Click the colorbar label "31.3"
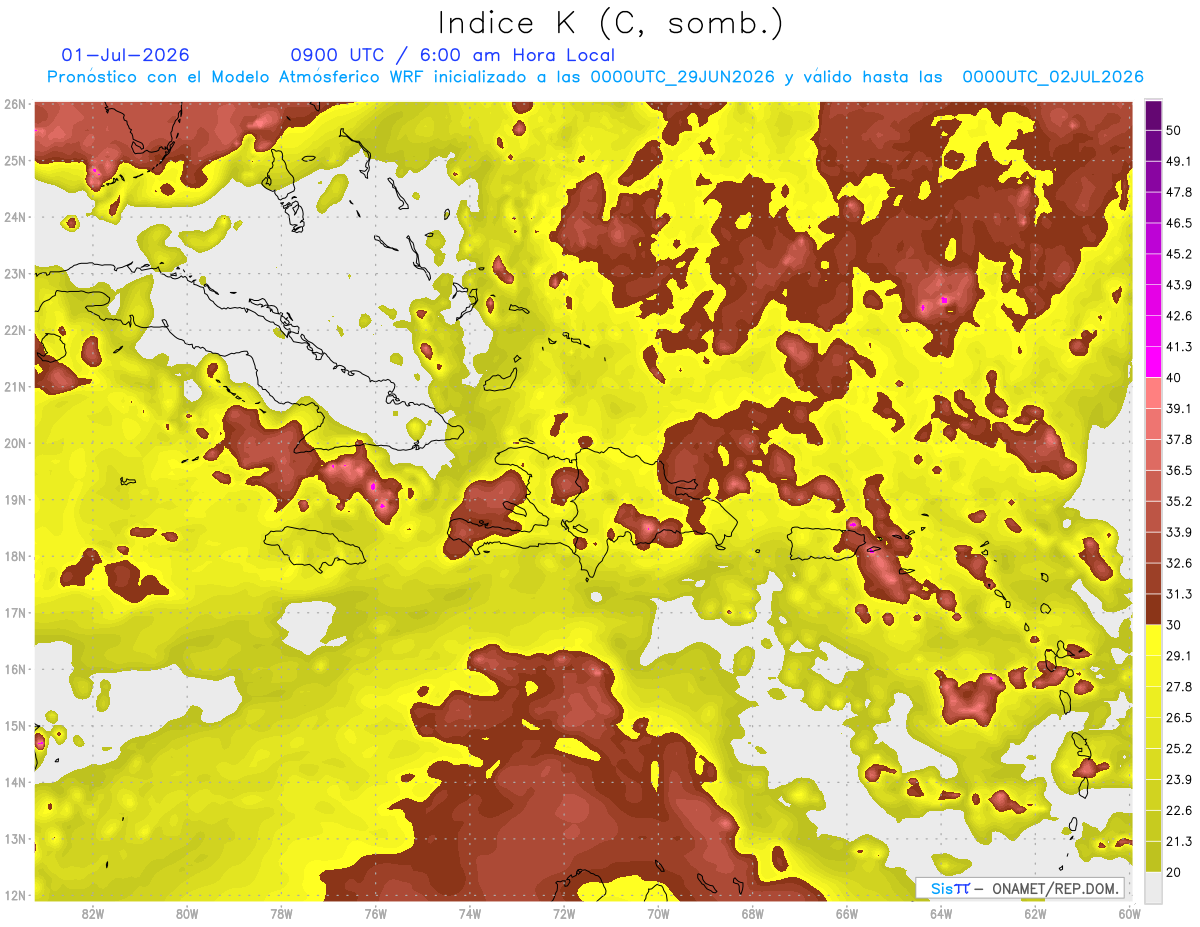Screen dimensions: 1200x927 click(x=1177, y=594)
